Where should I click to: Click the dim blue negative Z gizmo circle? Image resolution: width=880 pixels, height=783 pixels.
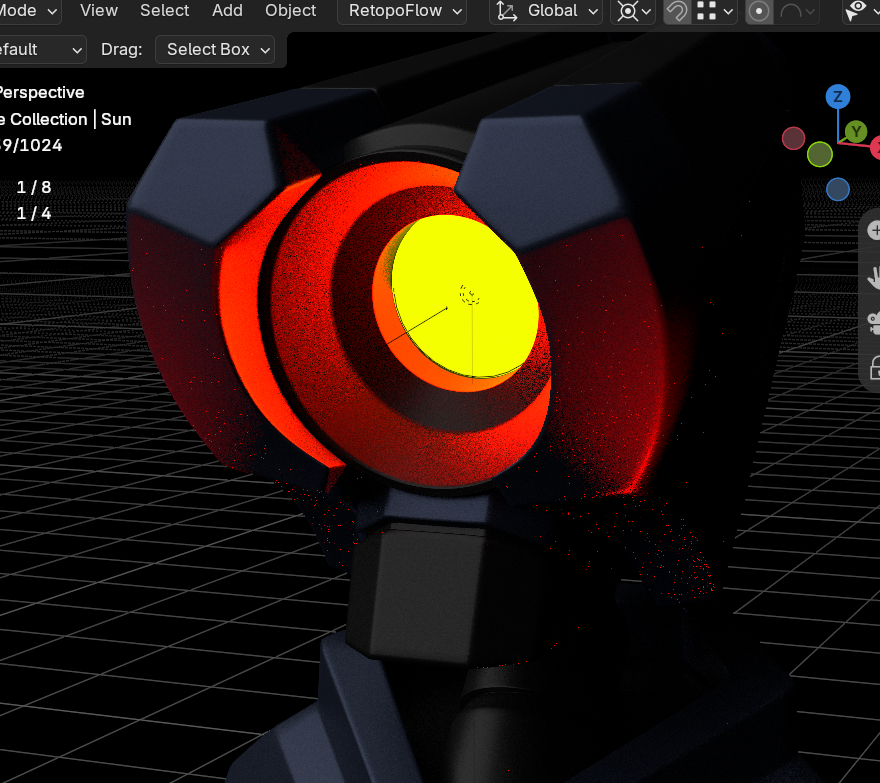[837, 189]
